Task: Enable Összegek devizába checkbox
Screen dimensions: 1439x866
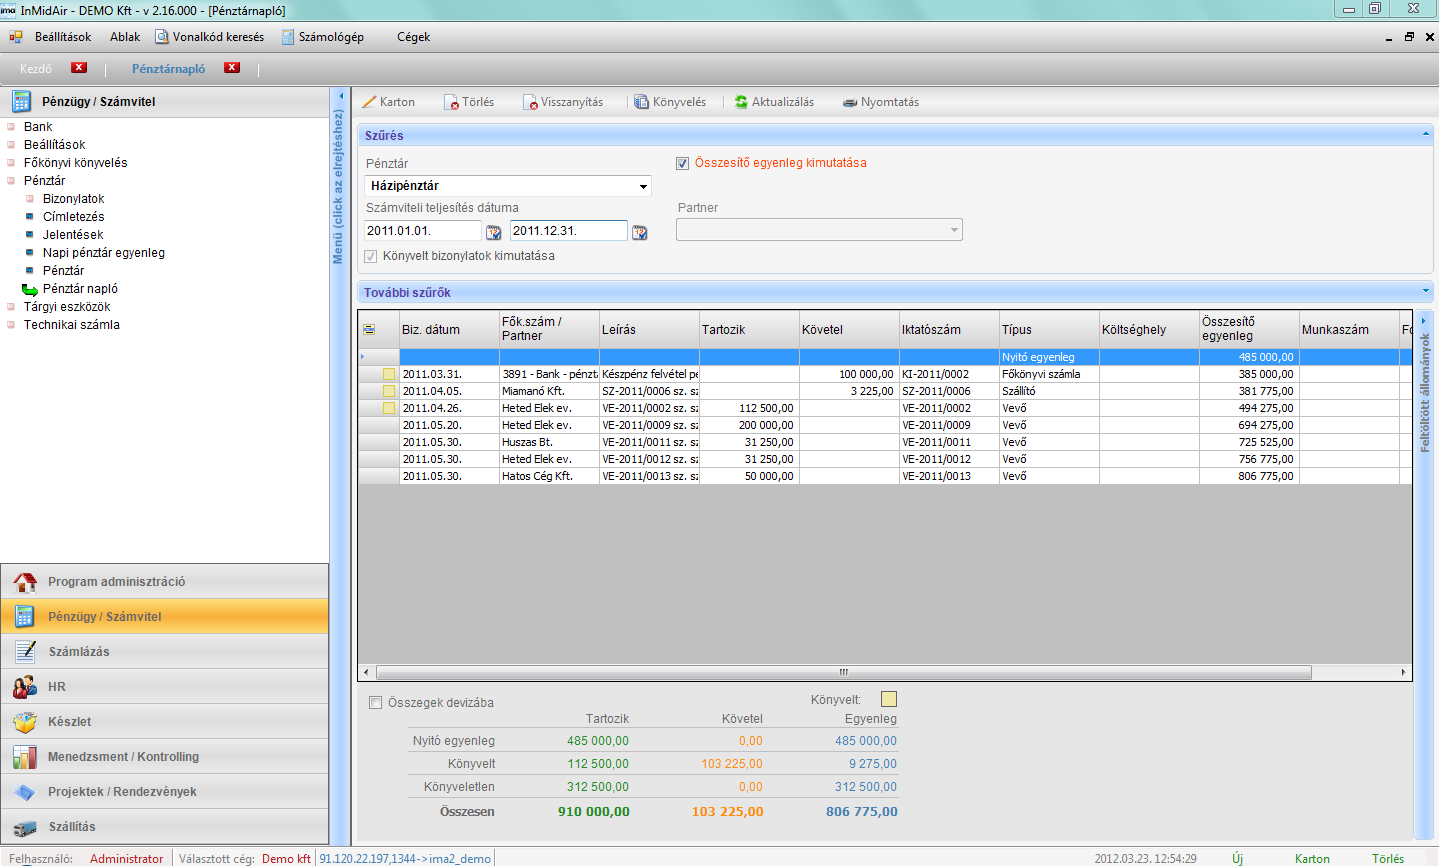Action: click(x=376, y=703)
